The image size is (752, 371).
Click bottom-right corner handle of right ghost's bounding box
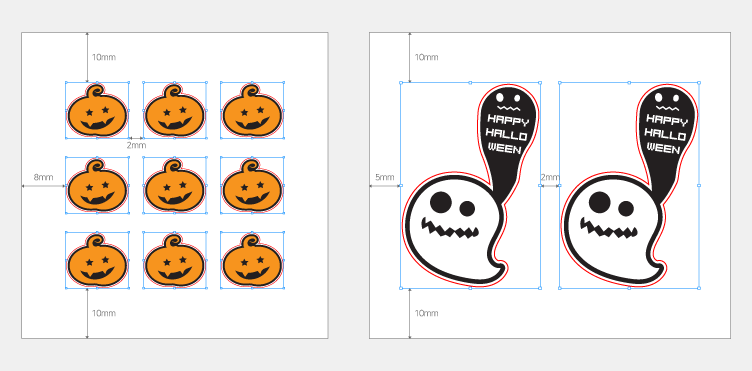click(x=699, y=288)
